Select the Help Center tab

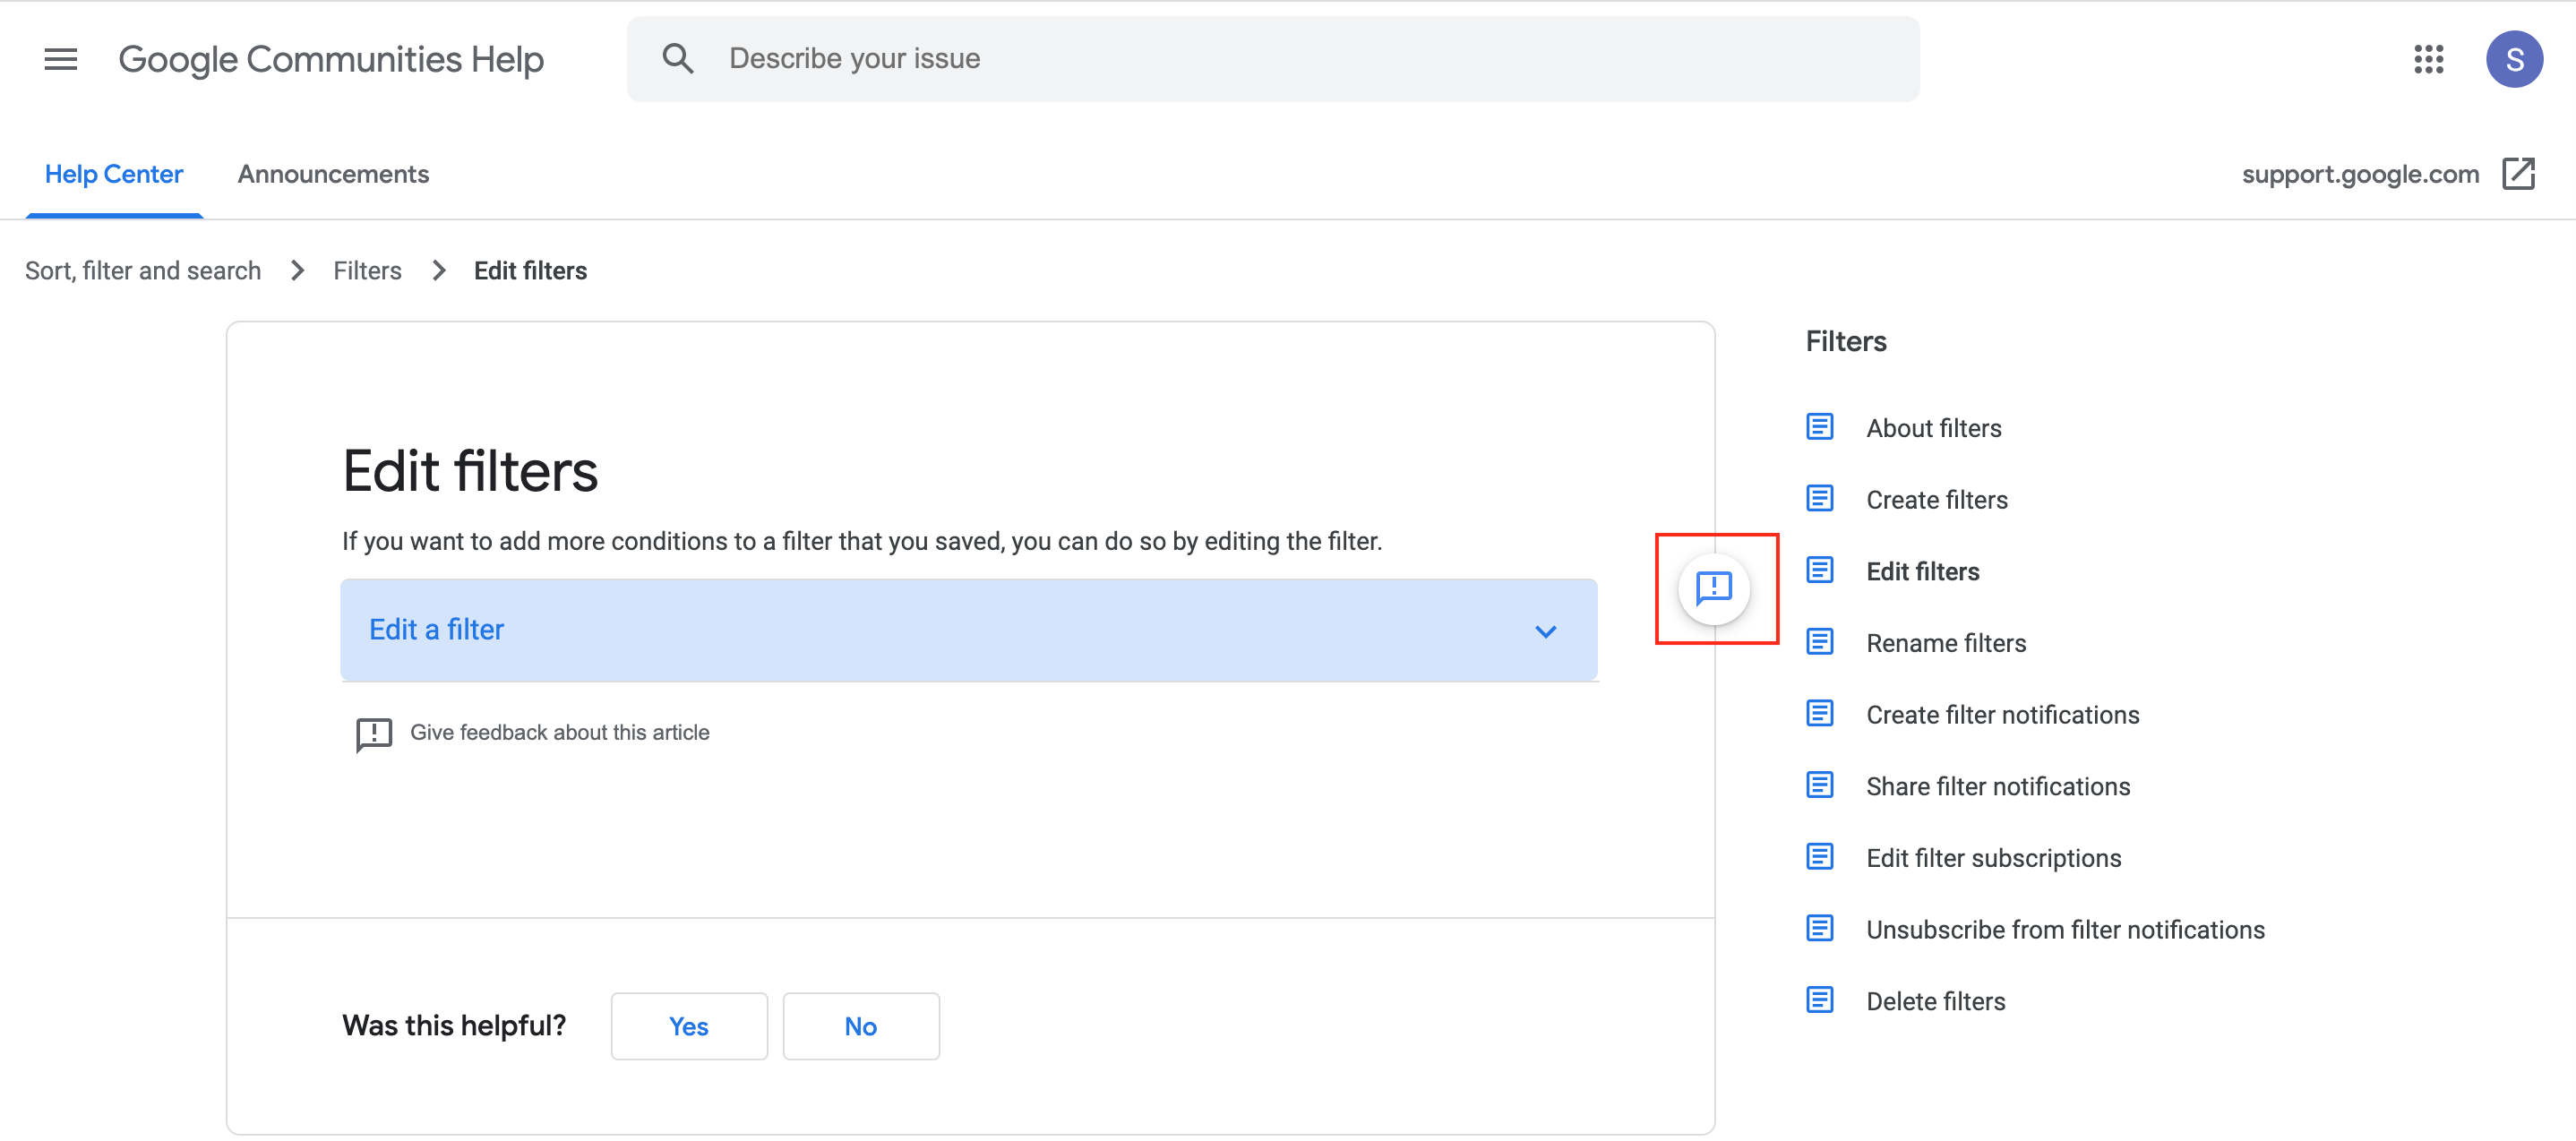click(x=114, y=174)
